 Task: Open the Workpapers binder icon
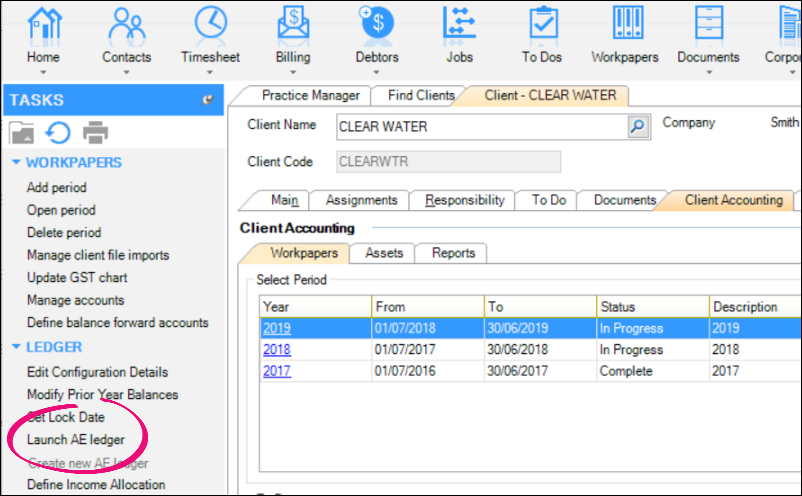click(625, 25)
